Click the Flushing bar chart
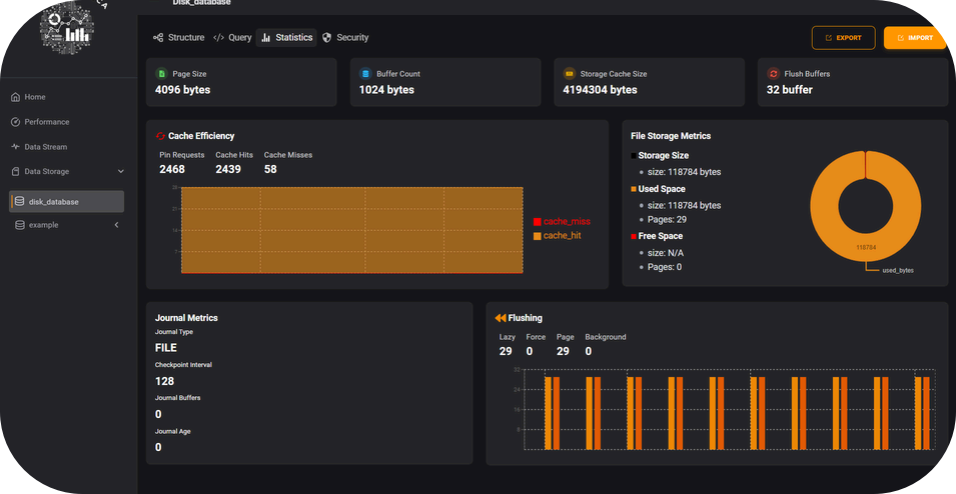The image size is (956, 494). (730, 410)
